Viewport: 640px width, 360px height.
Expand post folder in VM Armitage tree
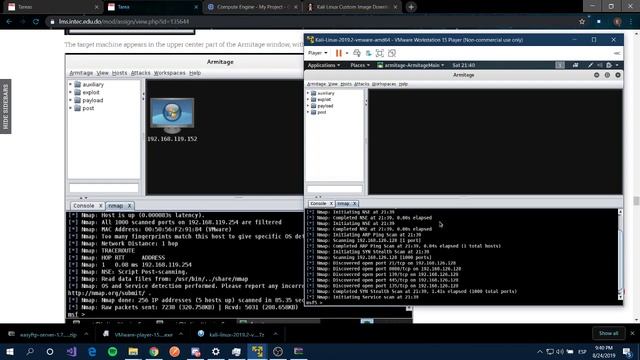pos(308,112)
